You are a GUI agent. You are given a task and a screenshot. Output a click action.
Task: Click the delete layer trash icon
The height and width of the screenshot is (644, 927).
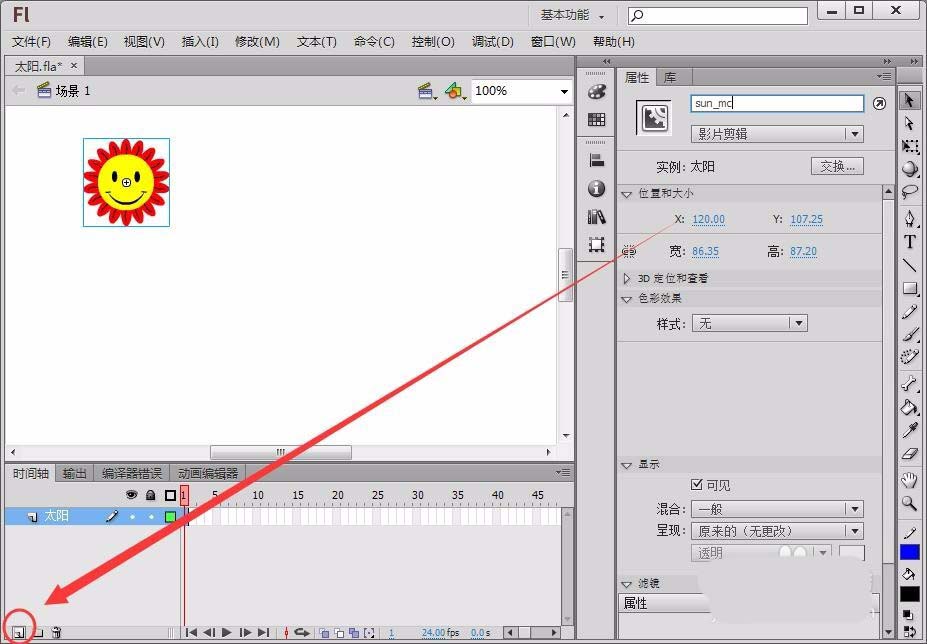tap(56, 632)
